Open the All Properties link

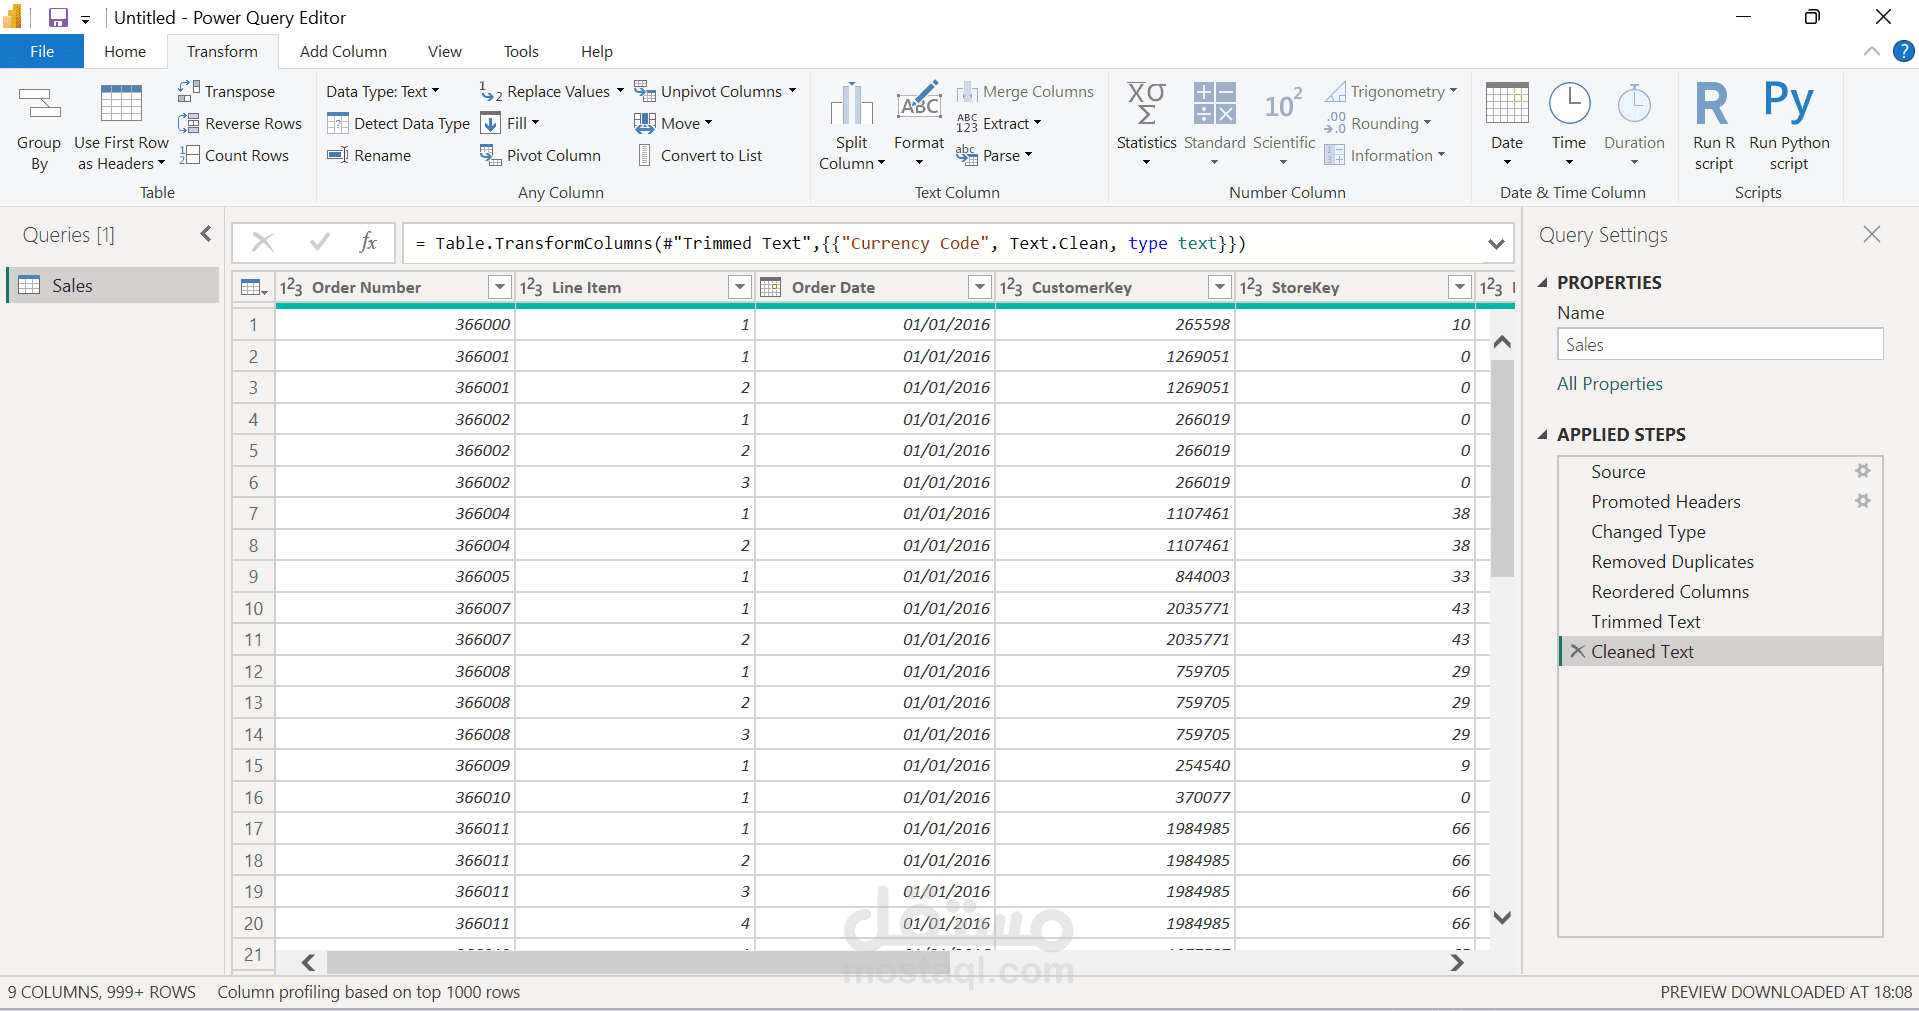coord(1609,384)
